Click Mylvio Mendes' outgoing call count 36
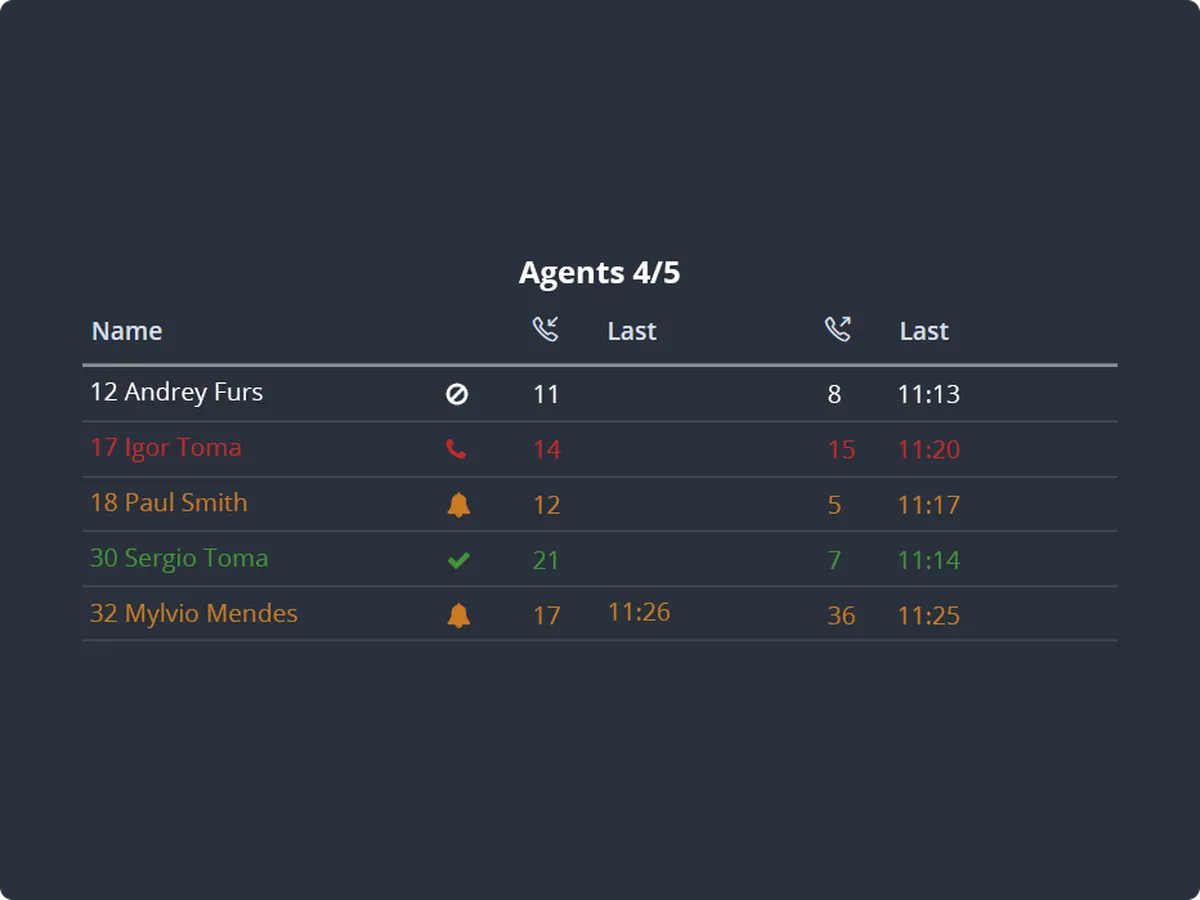 click(841, 616)
